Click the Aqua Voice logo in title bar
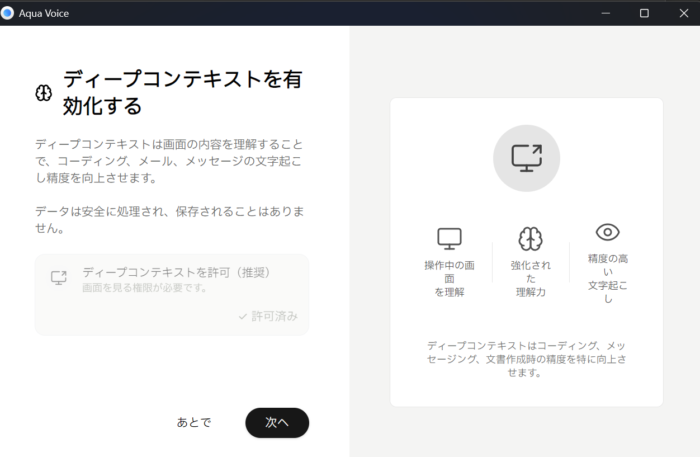Viewport: 700px width, 457px height. 7,13
